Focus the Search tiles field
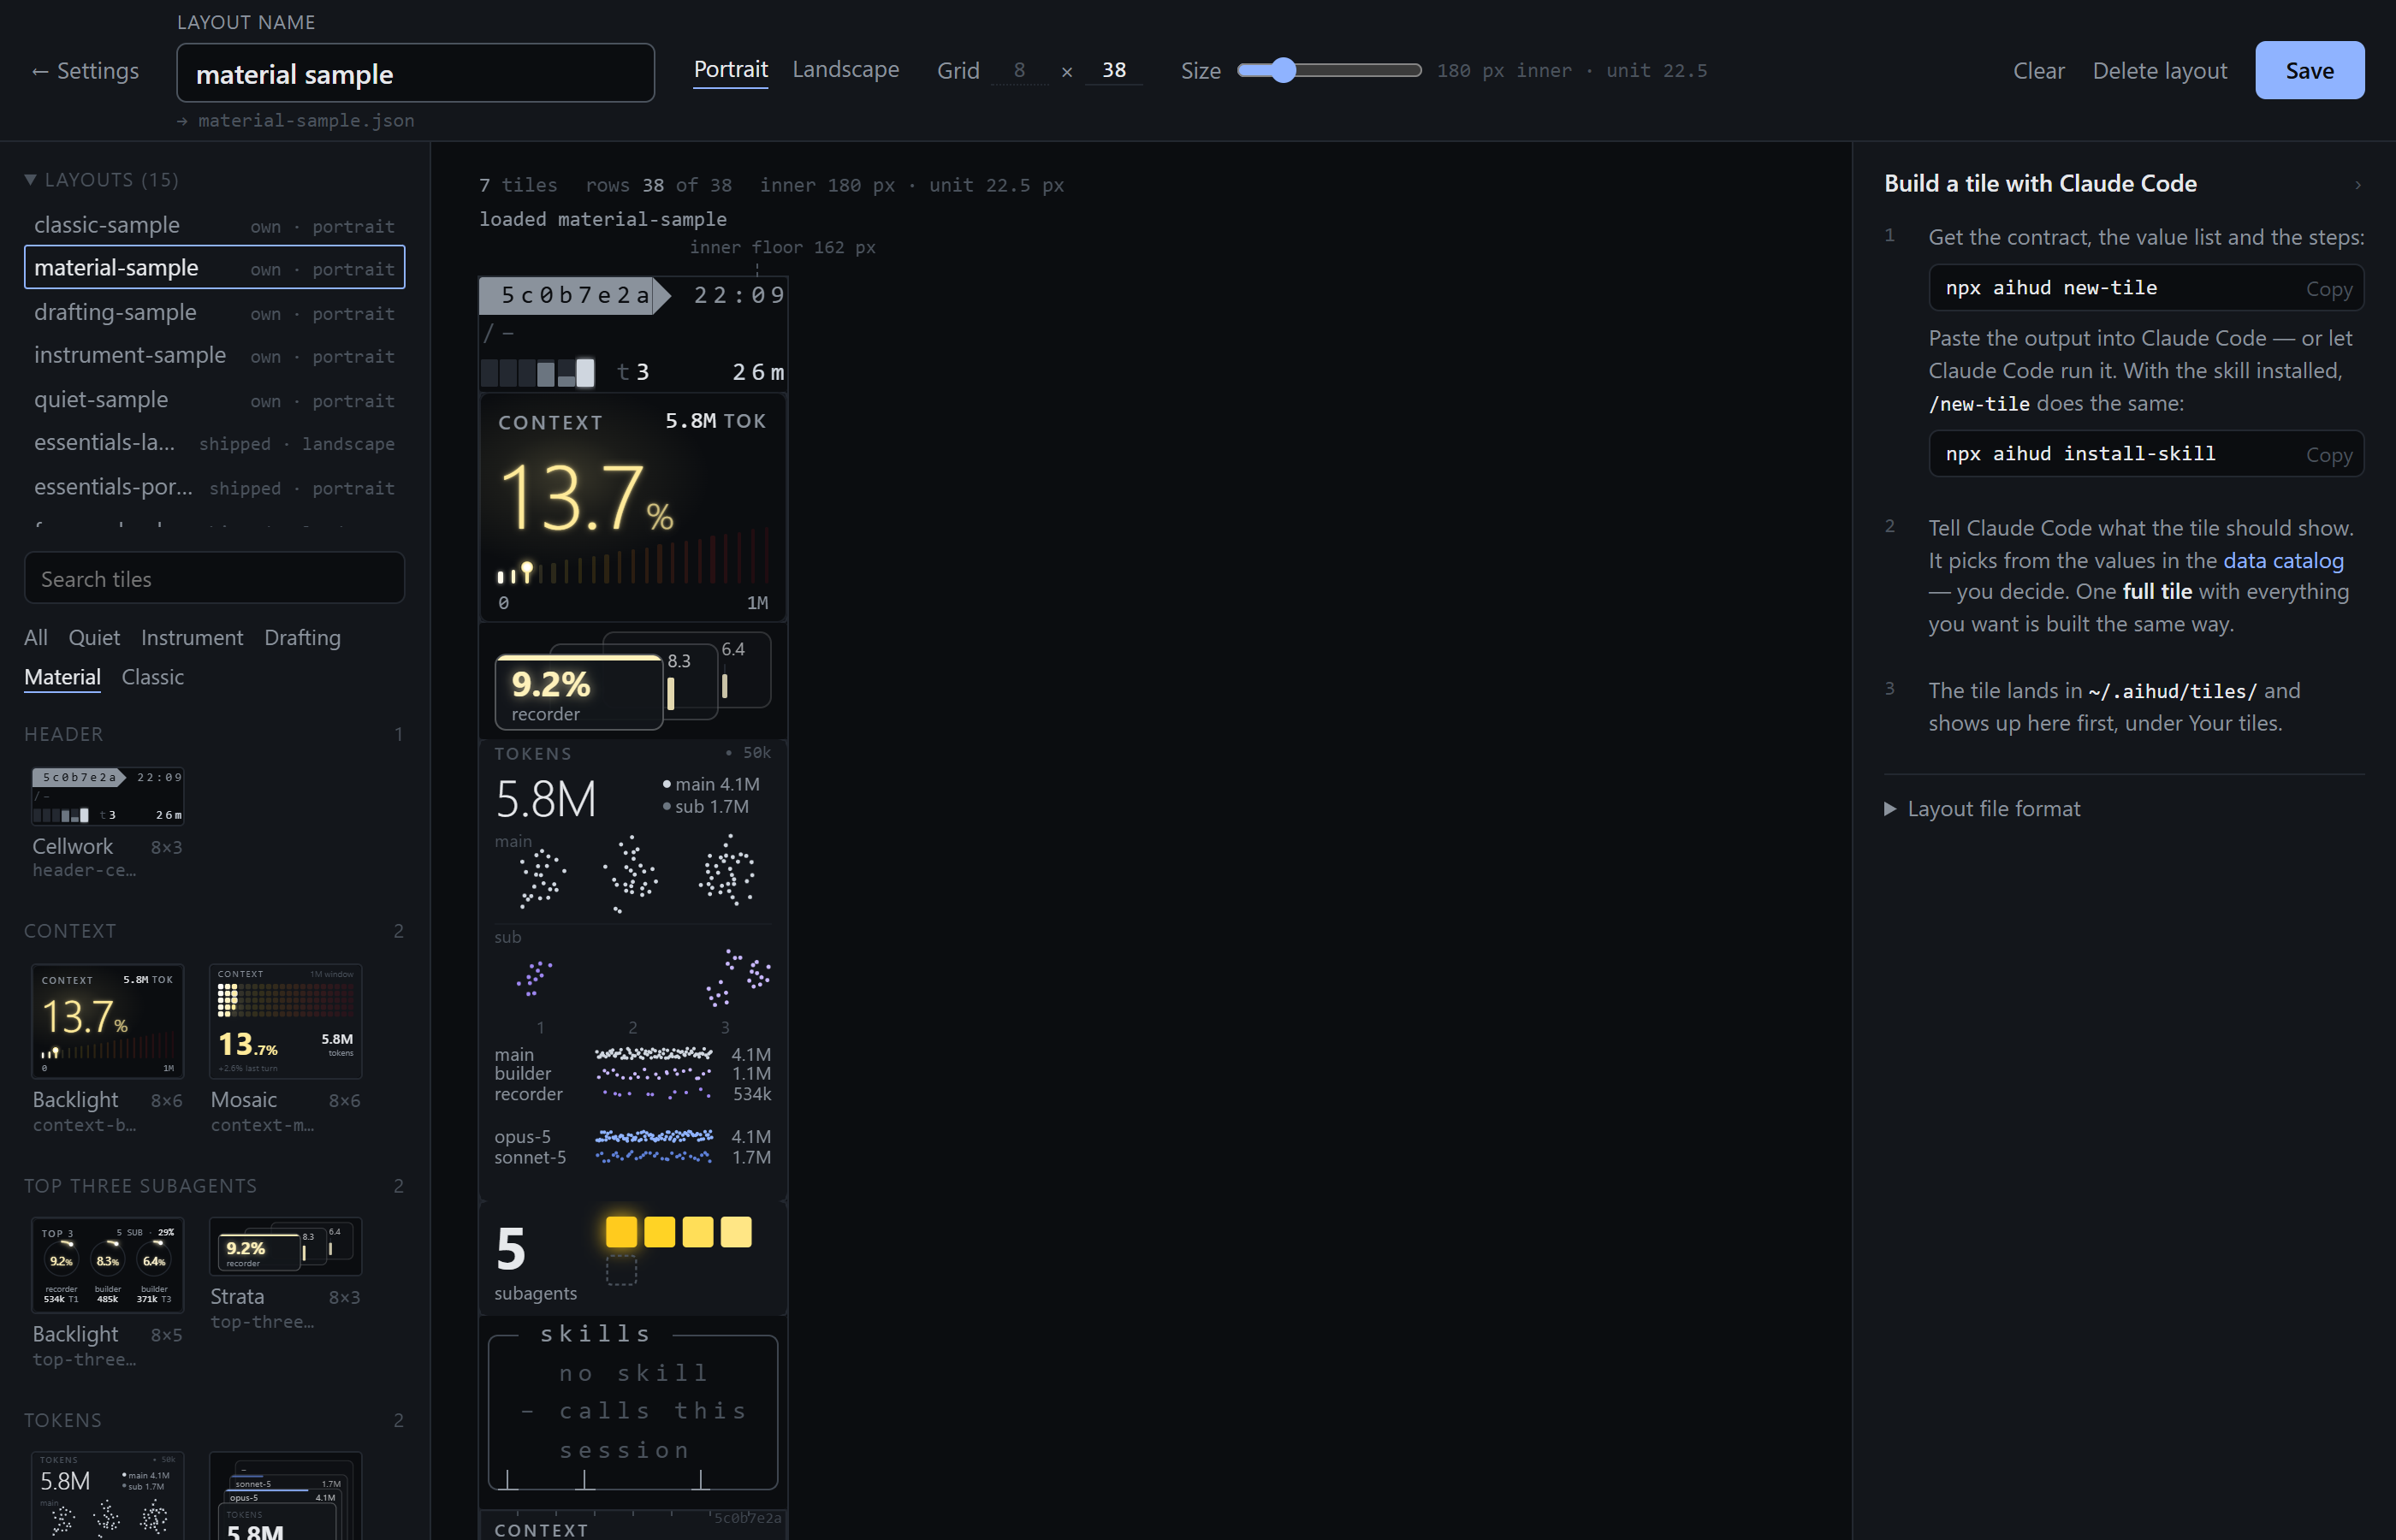The height and width of the screenshot is (1540, 2396). click(214, 579)
